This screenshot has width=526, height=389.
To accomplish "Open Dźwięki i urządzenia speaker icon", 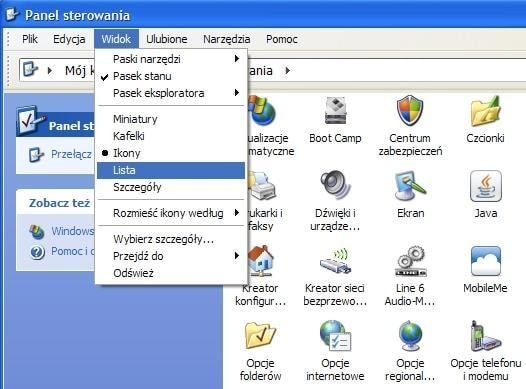I will pos(335,185).
